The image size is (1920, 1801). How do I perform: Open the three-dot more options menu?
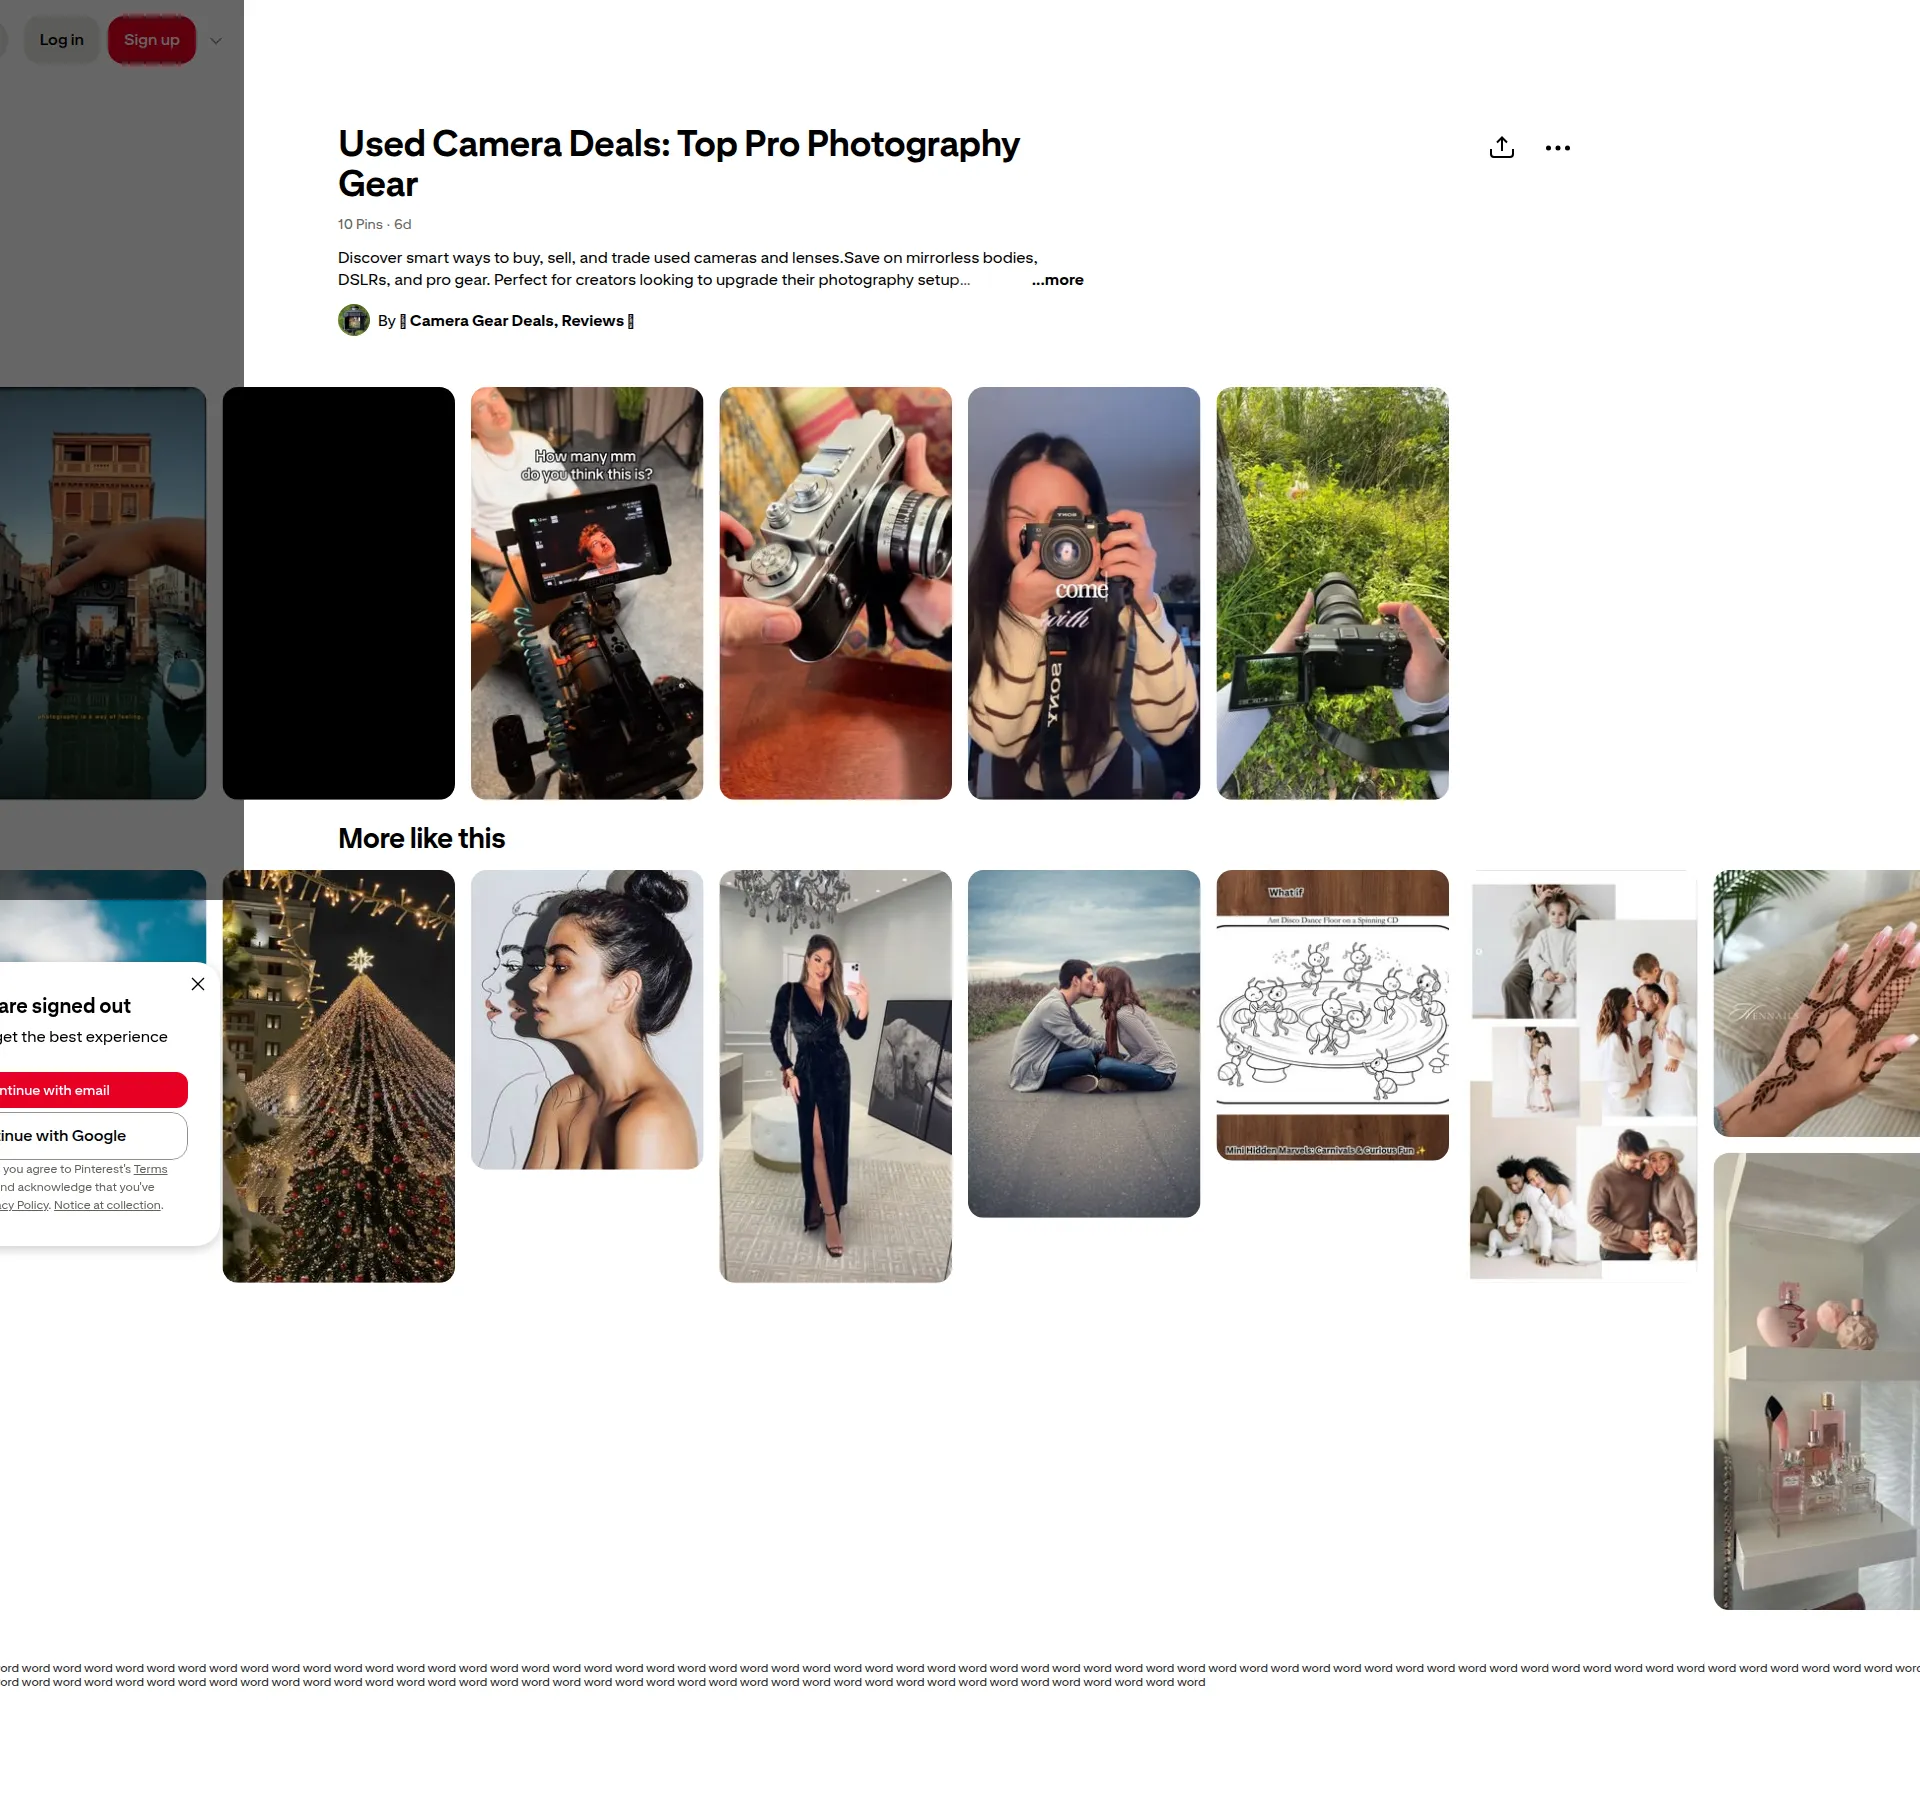click(1557, 148)
